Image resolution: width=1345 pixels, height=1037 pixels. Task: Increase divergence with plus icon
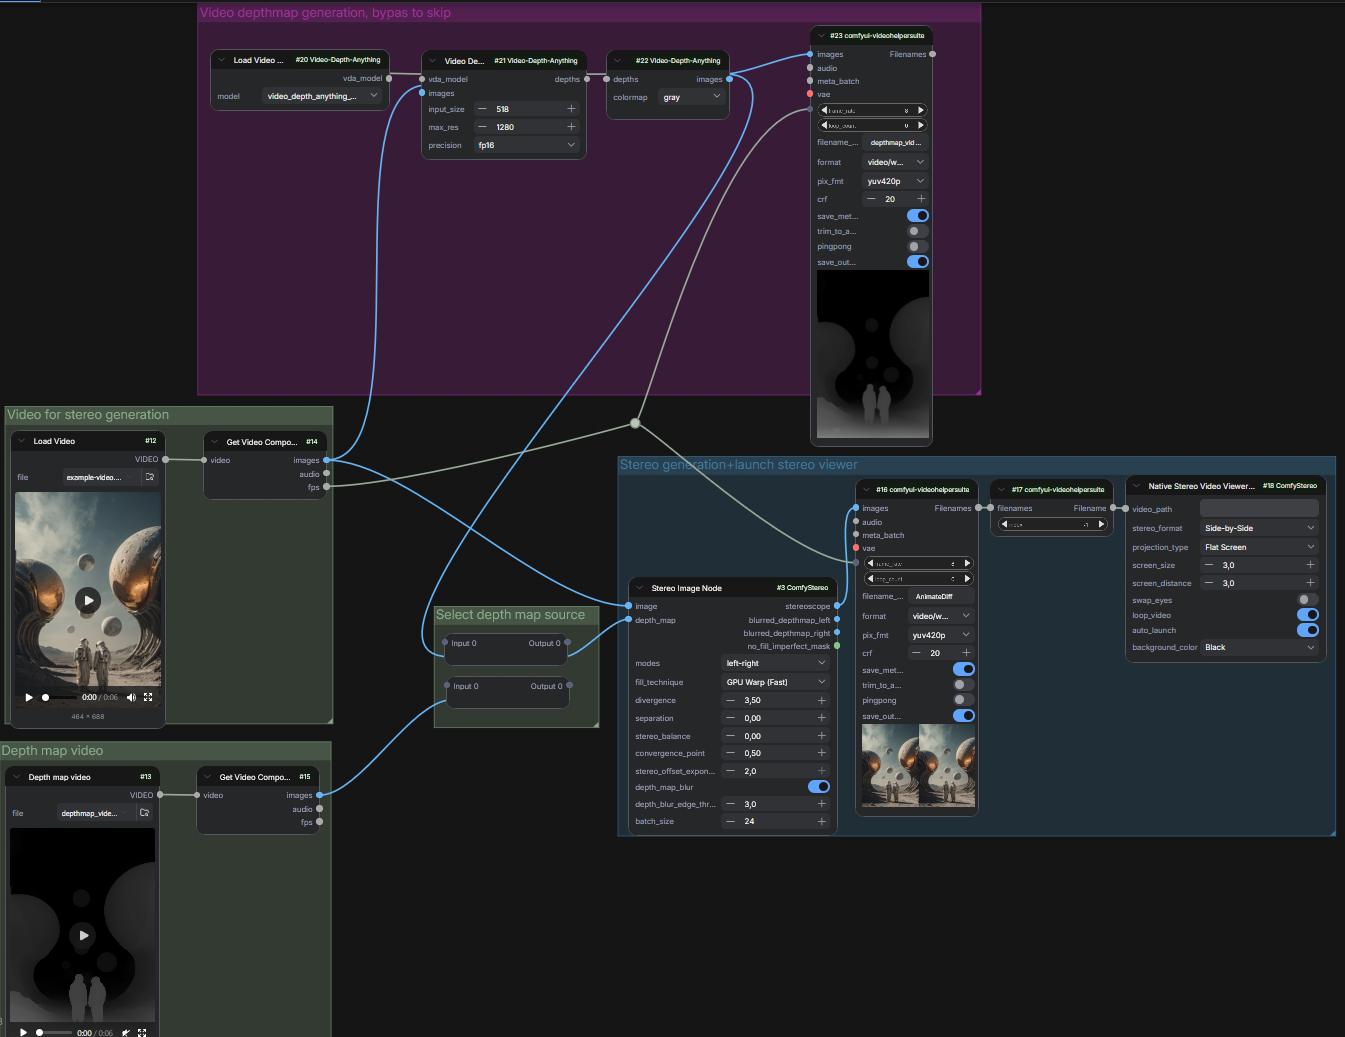822,700
